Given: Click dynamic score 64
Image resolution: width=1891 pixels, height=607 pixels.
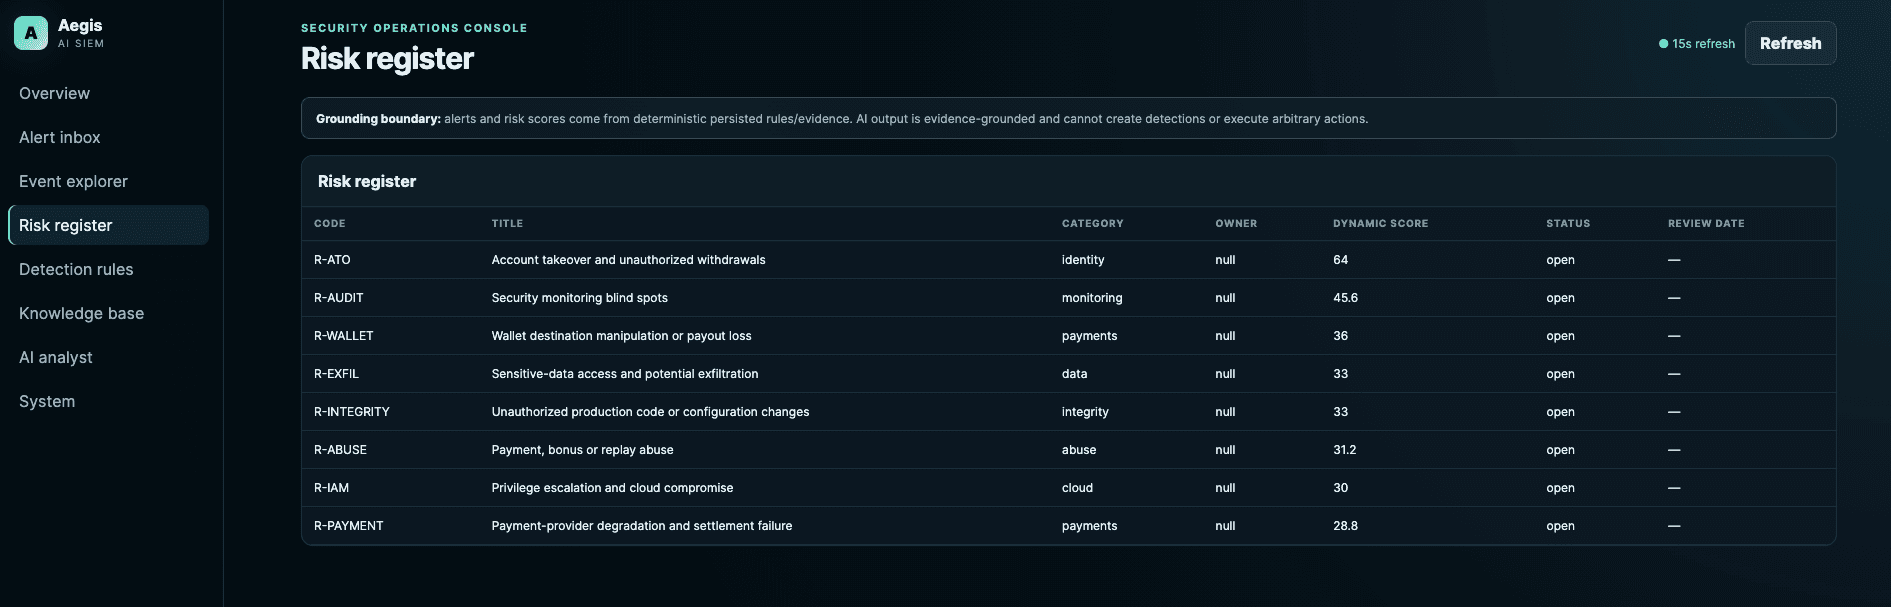Looking at the screenshot, I should (1340, 260).
